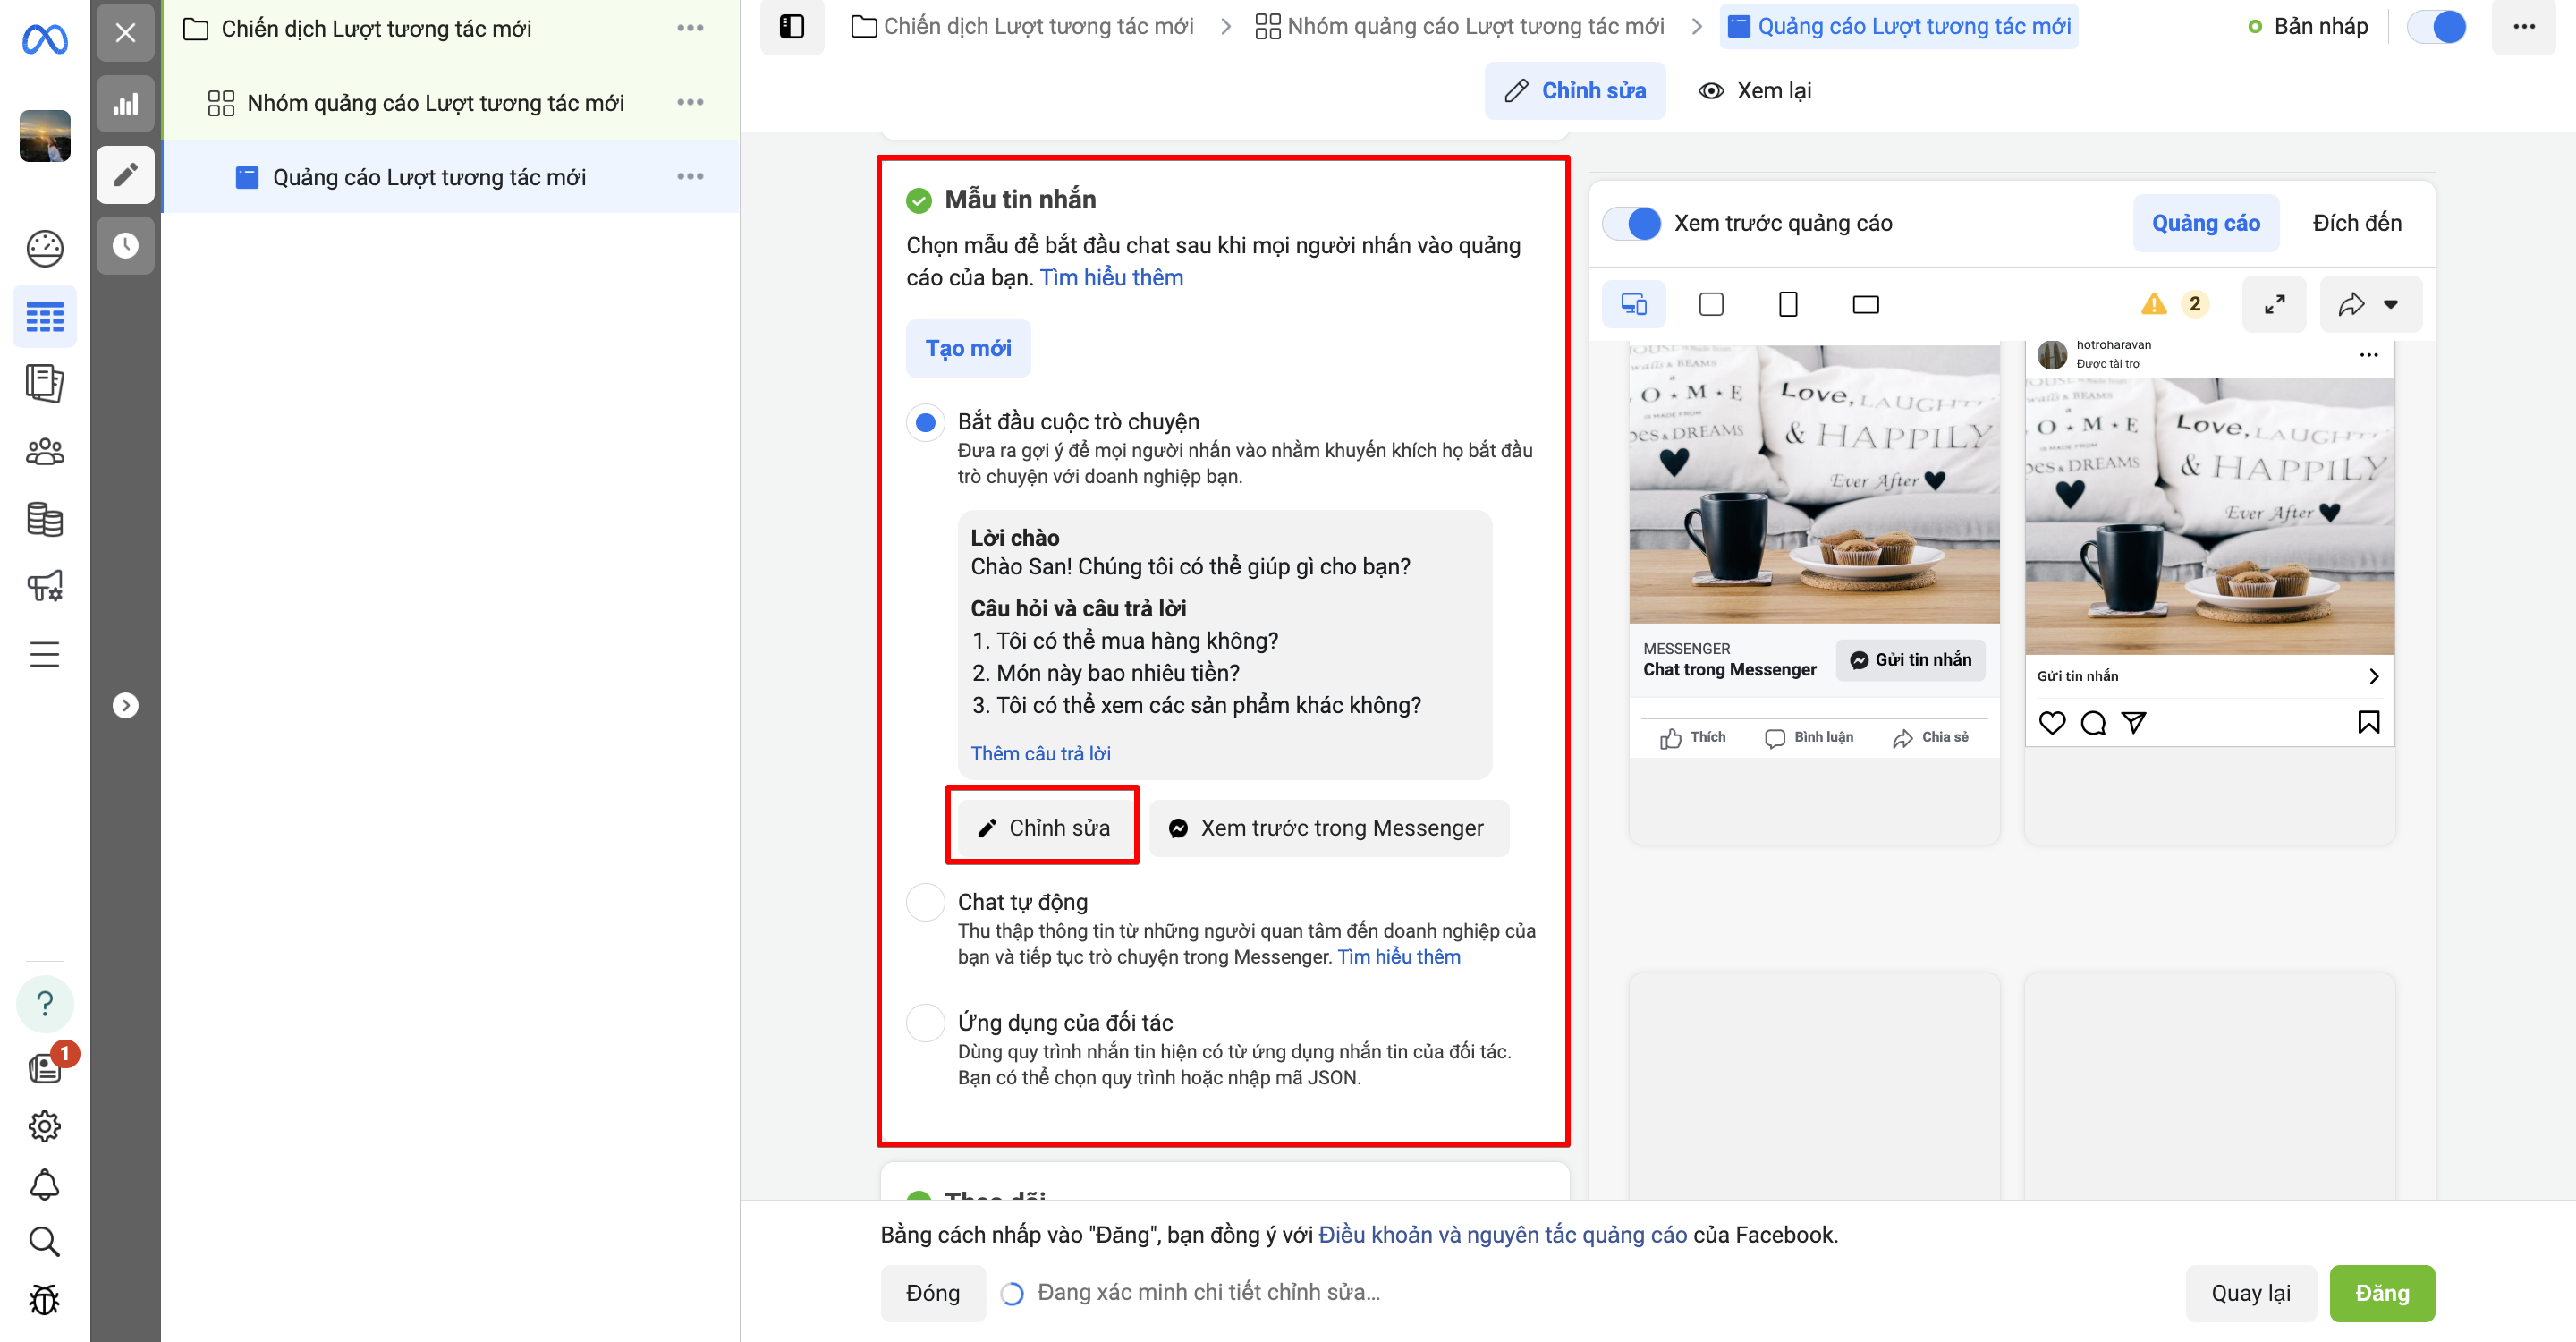Viewport: 2576px width, 1342px height.
Task: Toggle the ad status switch beside Bản nháp
Action: pyautogui.click(x=2436, y=27)
